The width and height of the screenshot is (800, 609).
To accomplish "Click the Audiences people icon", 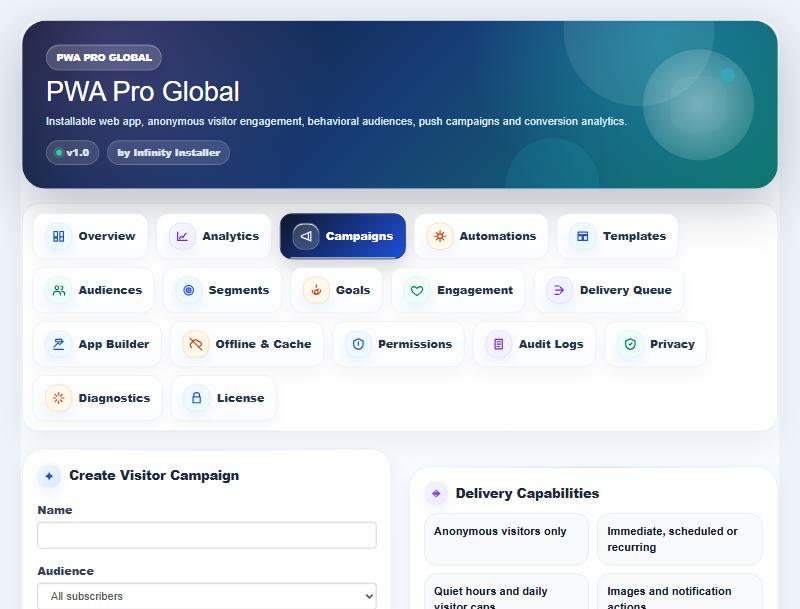I will point(59,290).
